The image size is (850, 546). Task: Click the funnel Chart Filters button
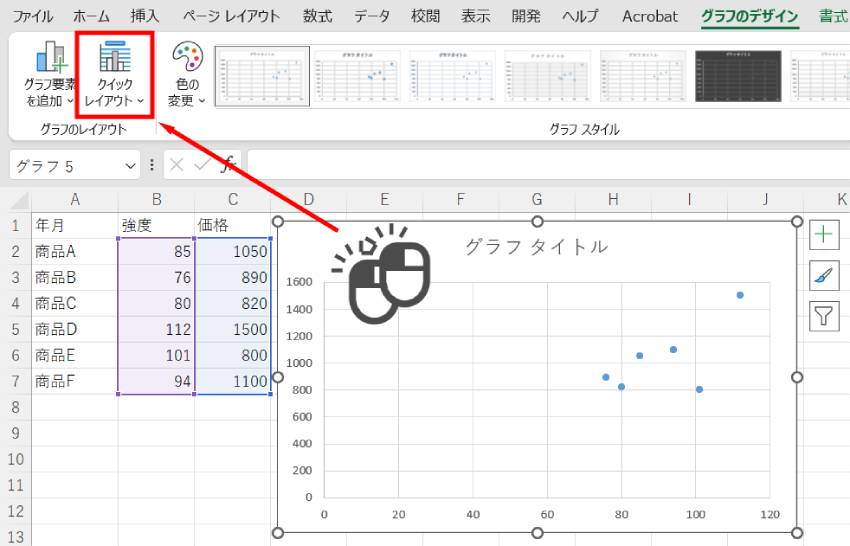(823, 316)
